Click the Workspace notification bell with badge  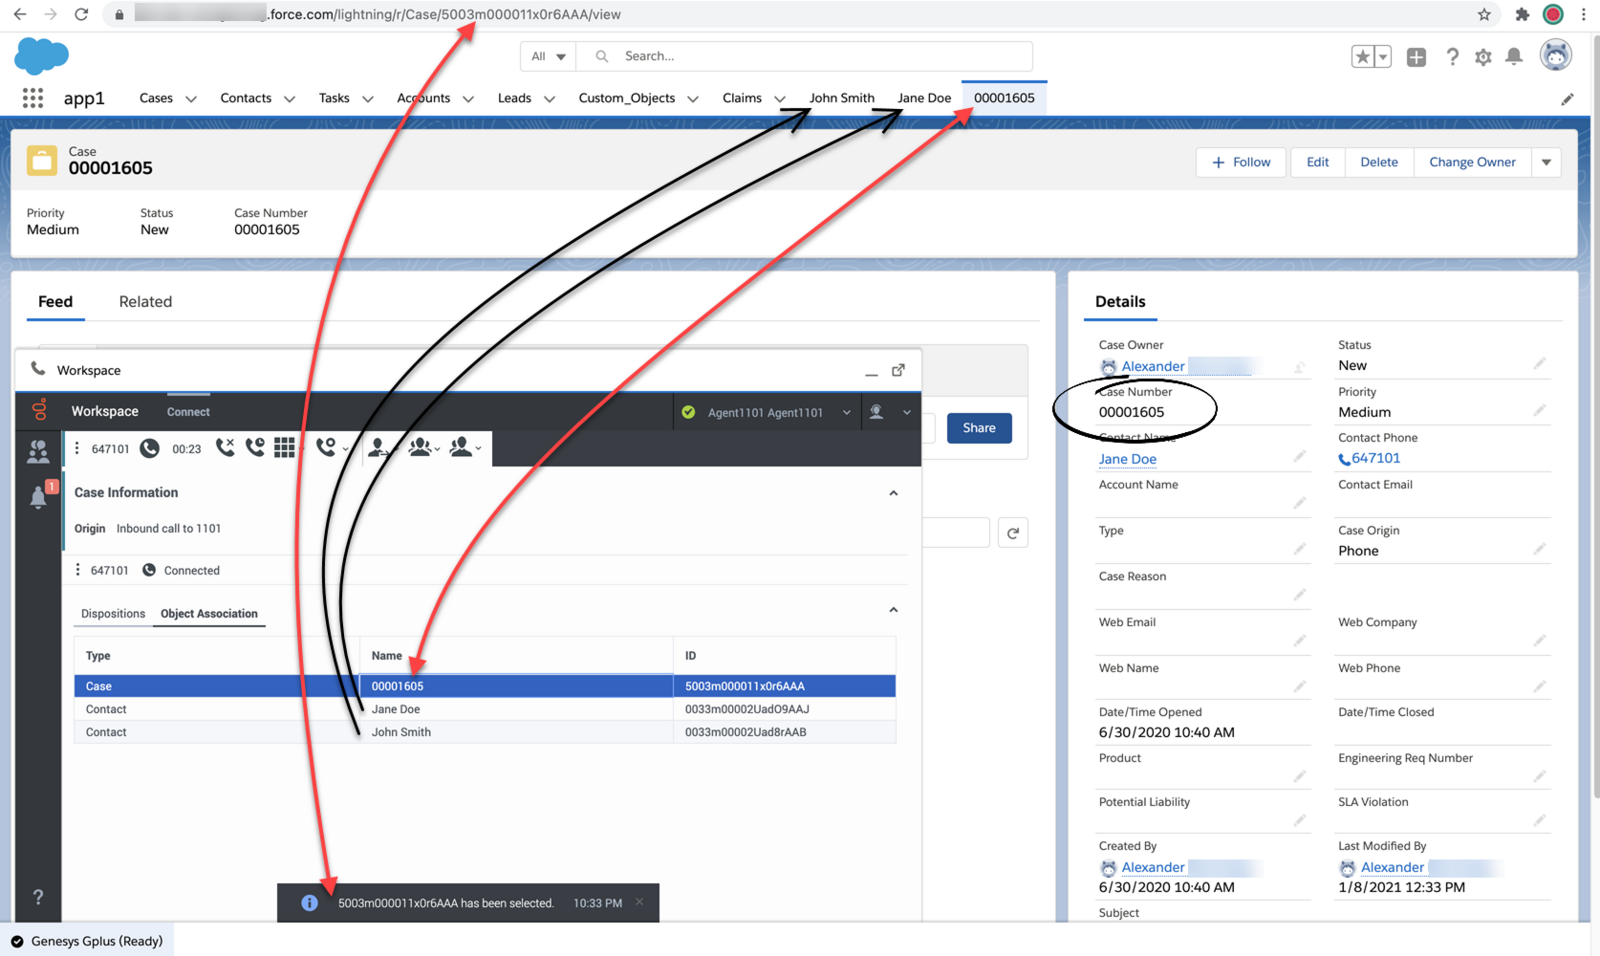[x=39, y=496]
